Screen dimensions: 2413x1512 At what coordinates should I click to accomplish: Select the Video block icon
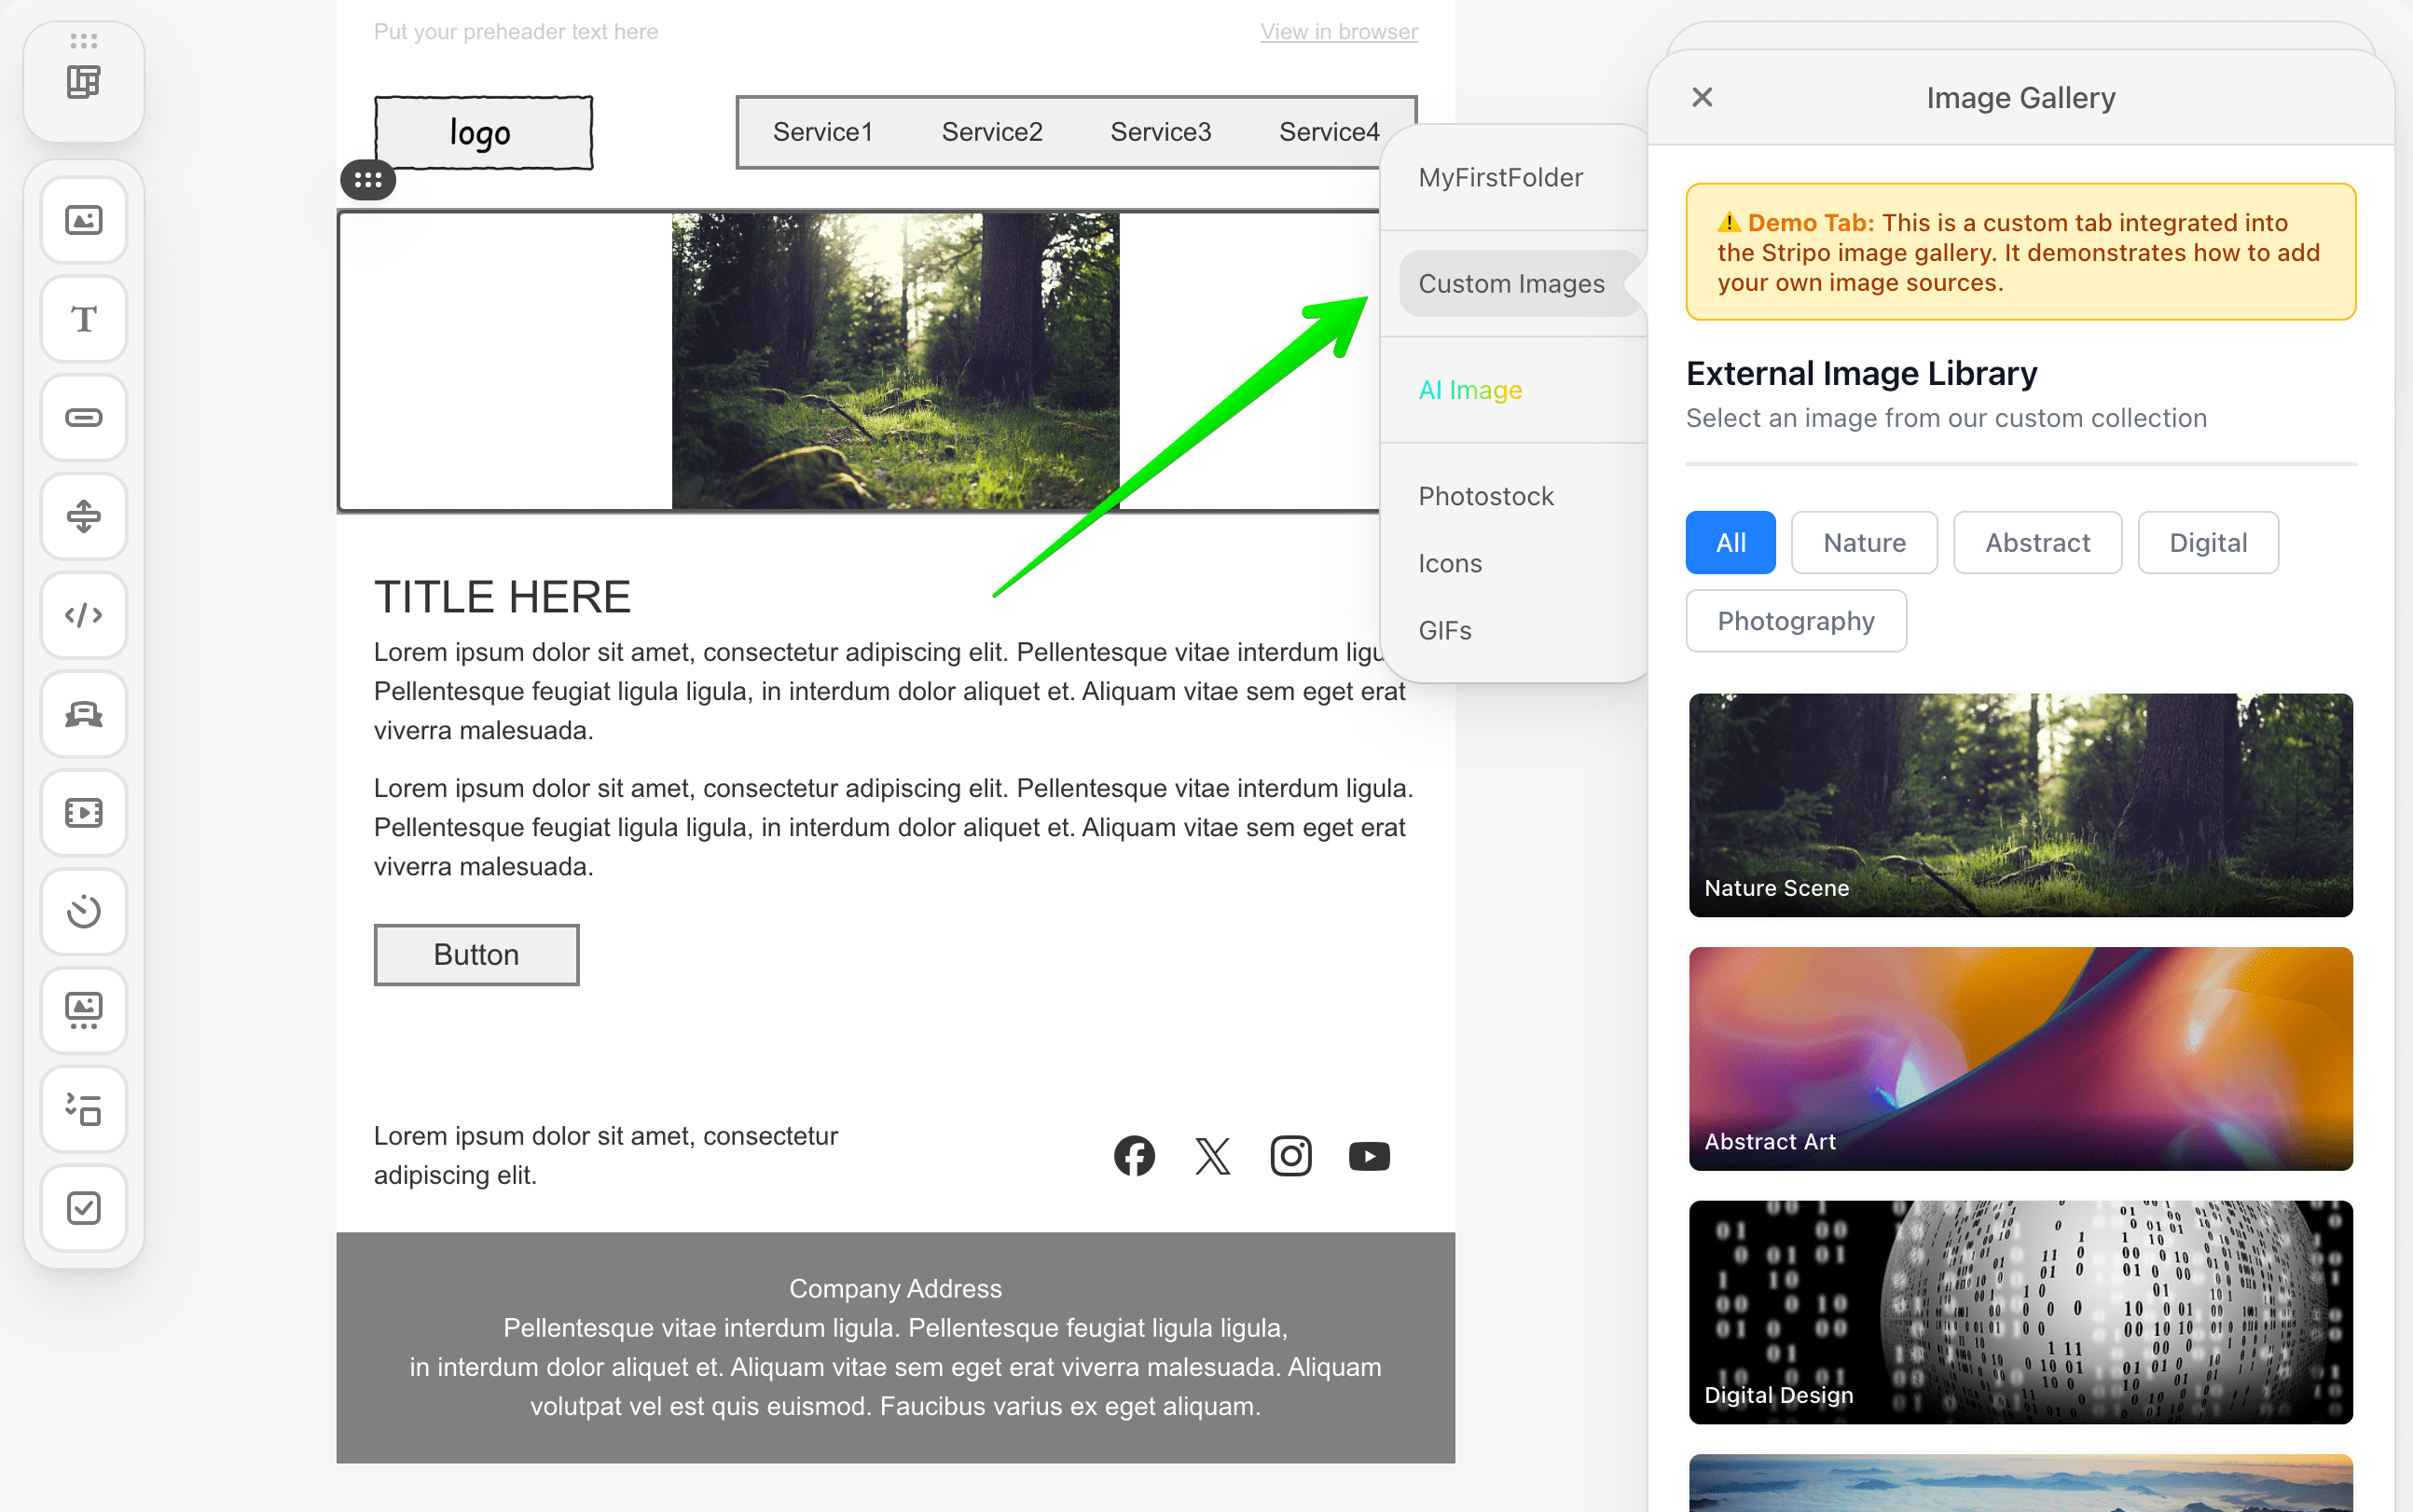coord(84,813)
